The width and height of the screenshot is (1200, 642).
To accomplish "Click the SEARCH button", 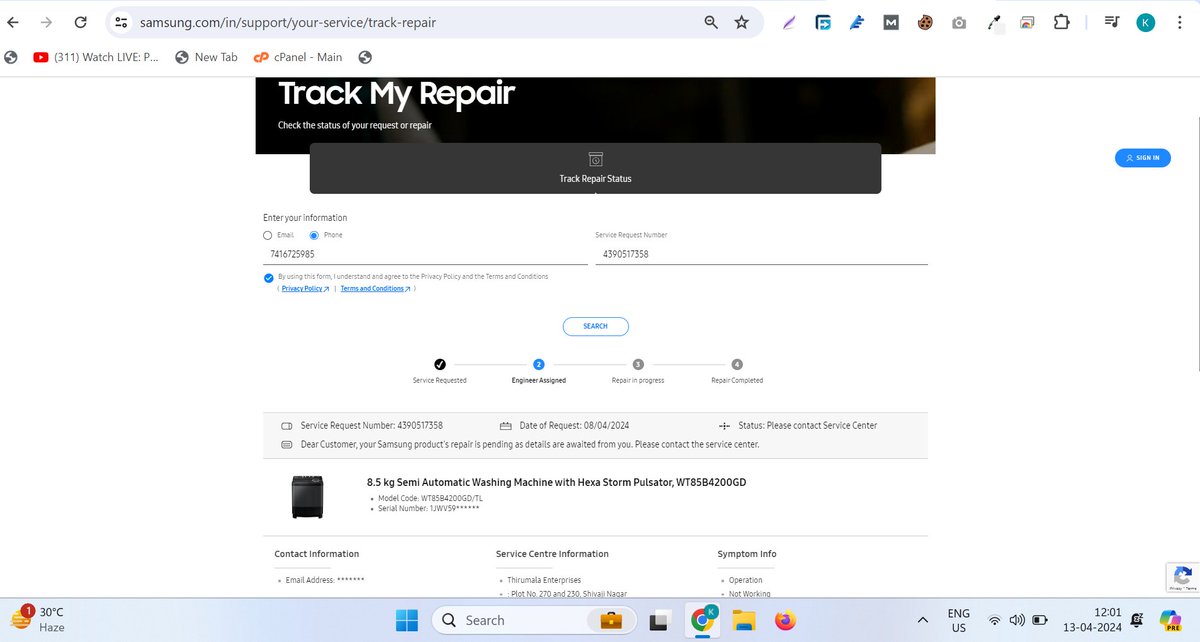I will tap(595, 326).
